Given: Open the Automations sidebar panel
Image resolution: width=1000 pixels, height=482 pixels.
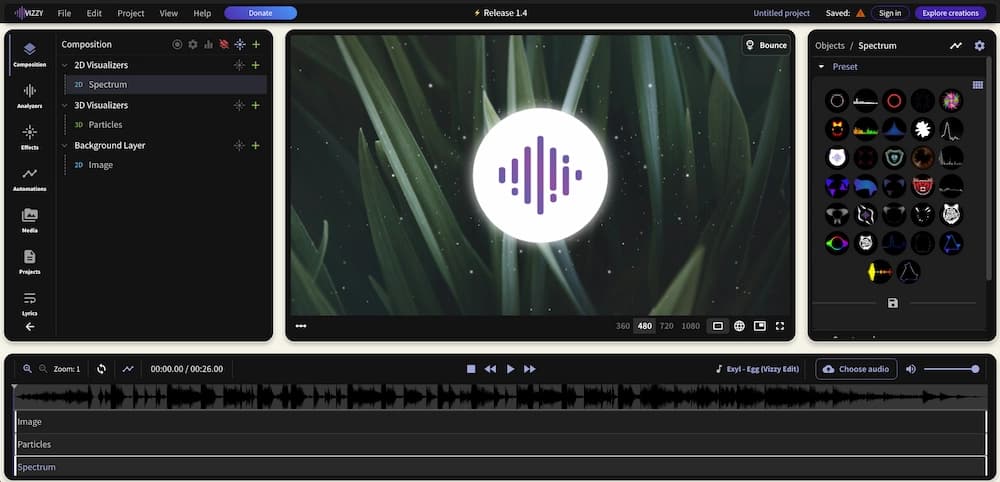Looking at the screenshot, I should click(29, 179).
